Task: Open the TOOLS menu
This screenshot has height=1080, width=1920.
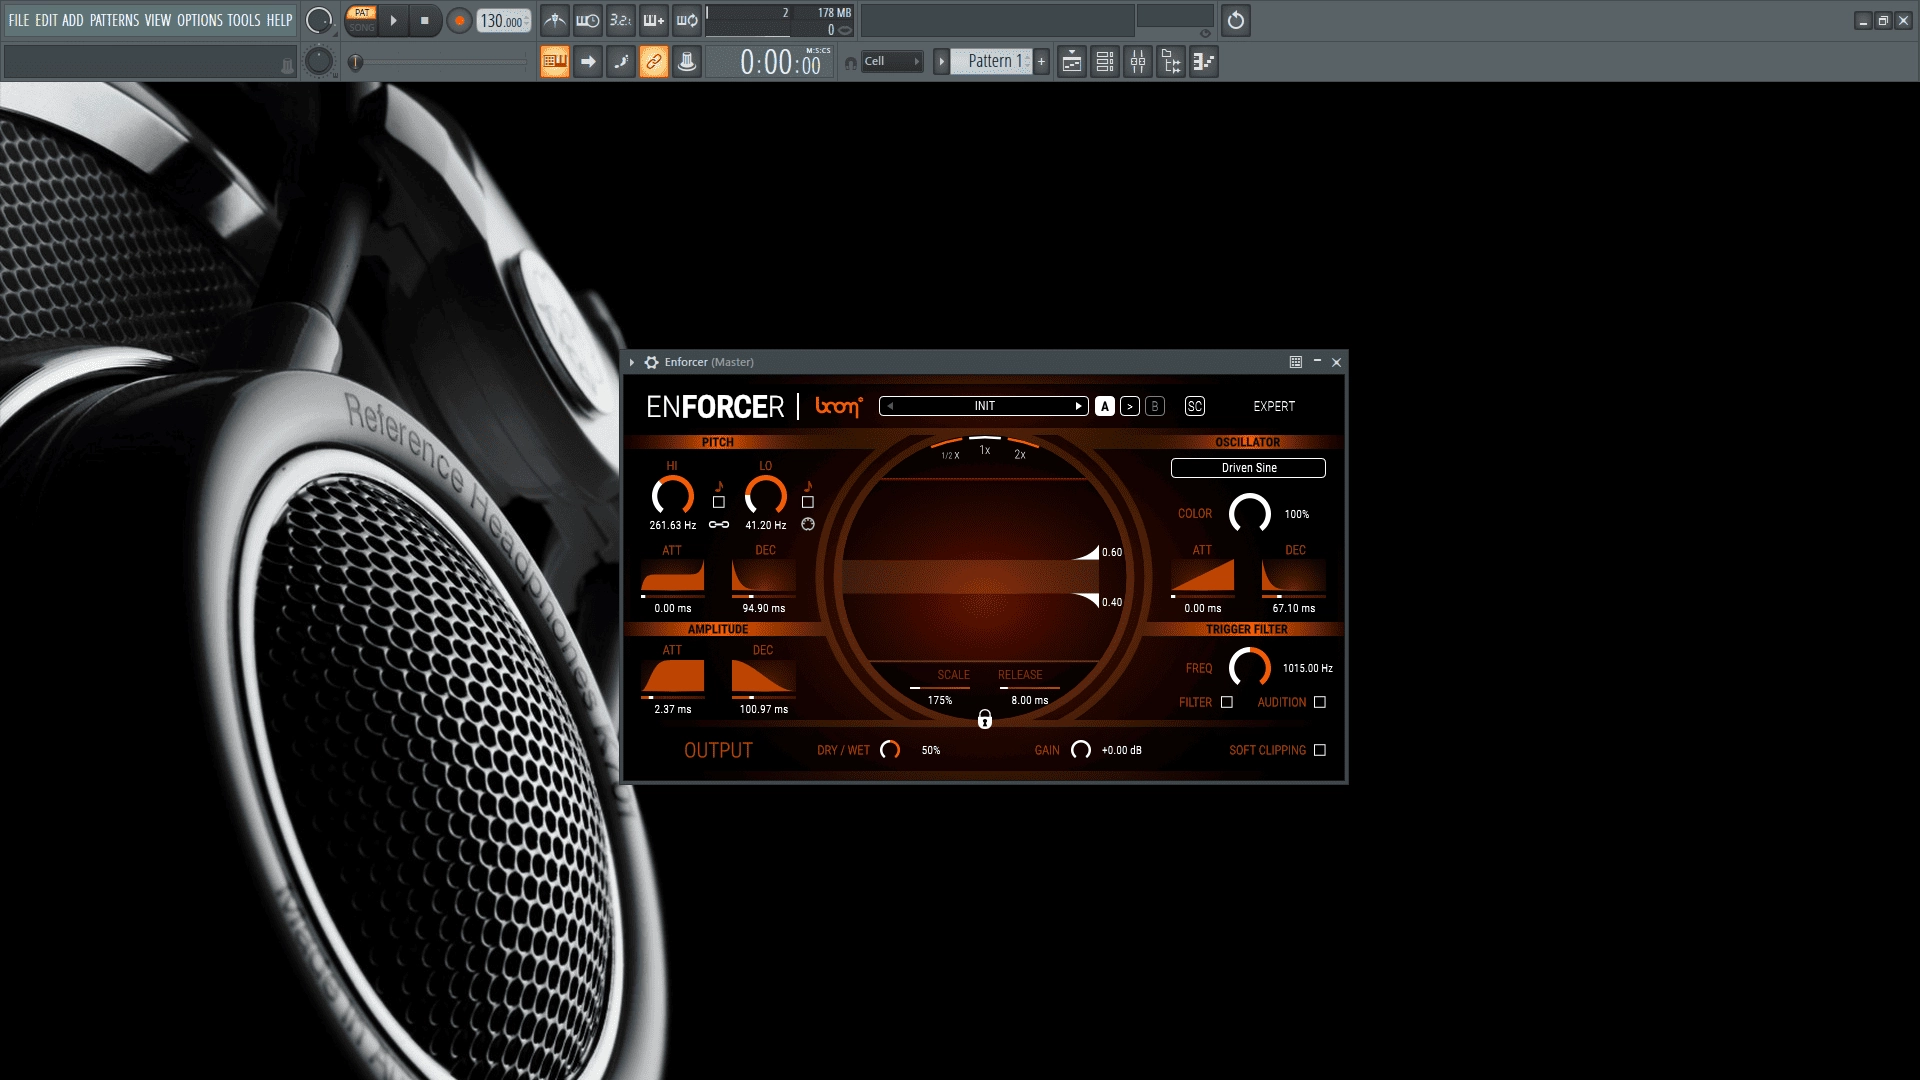Action: (x=243, y=20)
